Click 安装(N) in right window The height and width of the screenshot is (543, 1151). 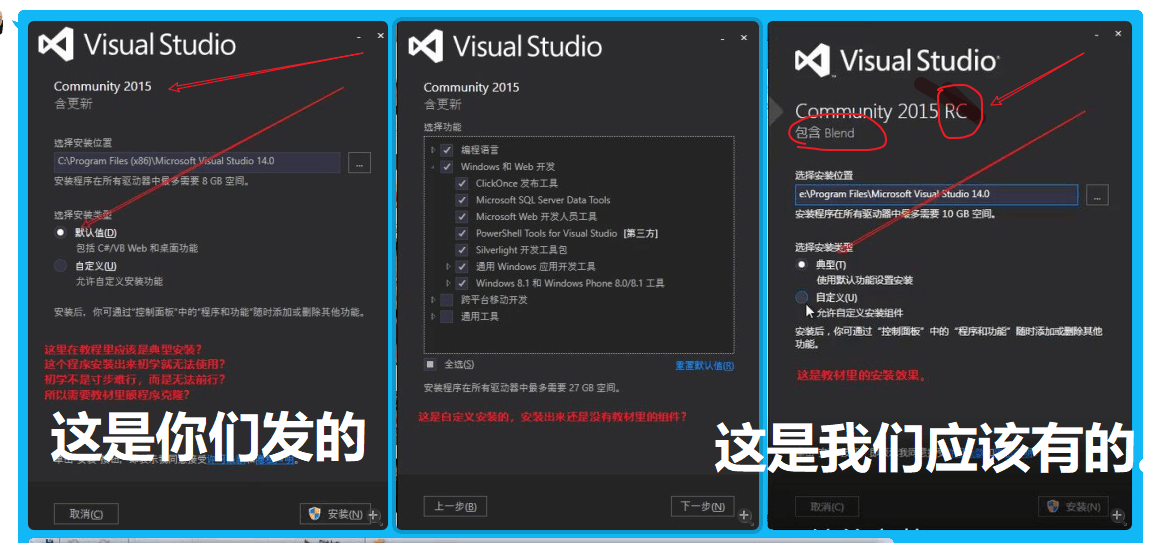click(x=1073, y=506)
